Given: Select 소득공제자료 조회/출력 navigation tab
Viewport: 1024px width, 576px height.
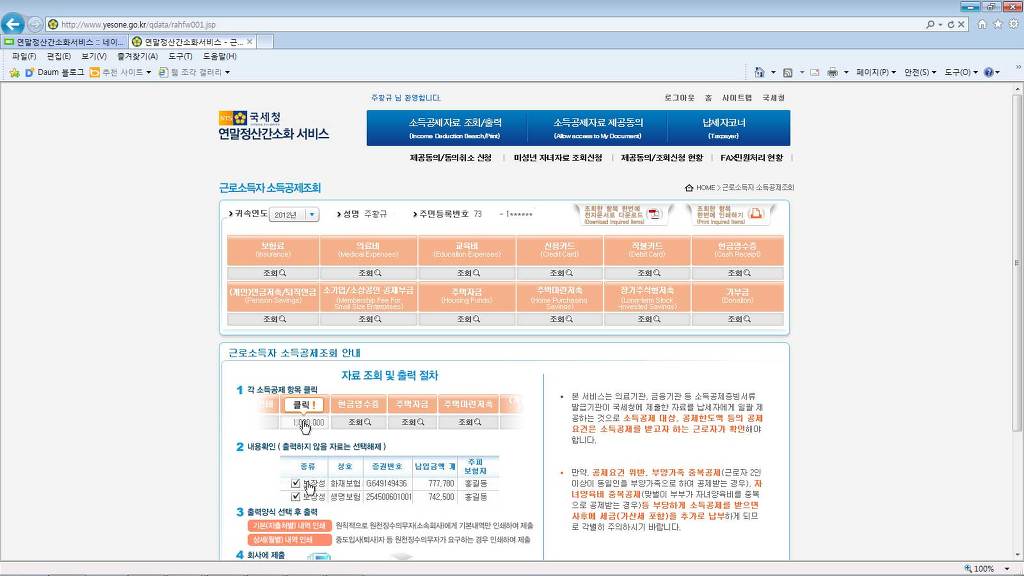Looking at the screenshot, I should point(455,127).
